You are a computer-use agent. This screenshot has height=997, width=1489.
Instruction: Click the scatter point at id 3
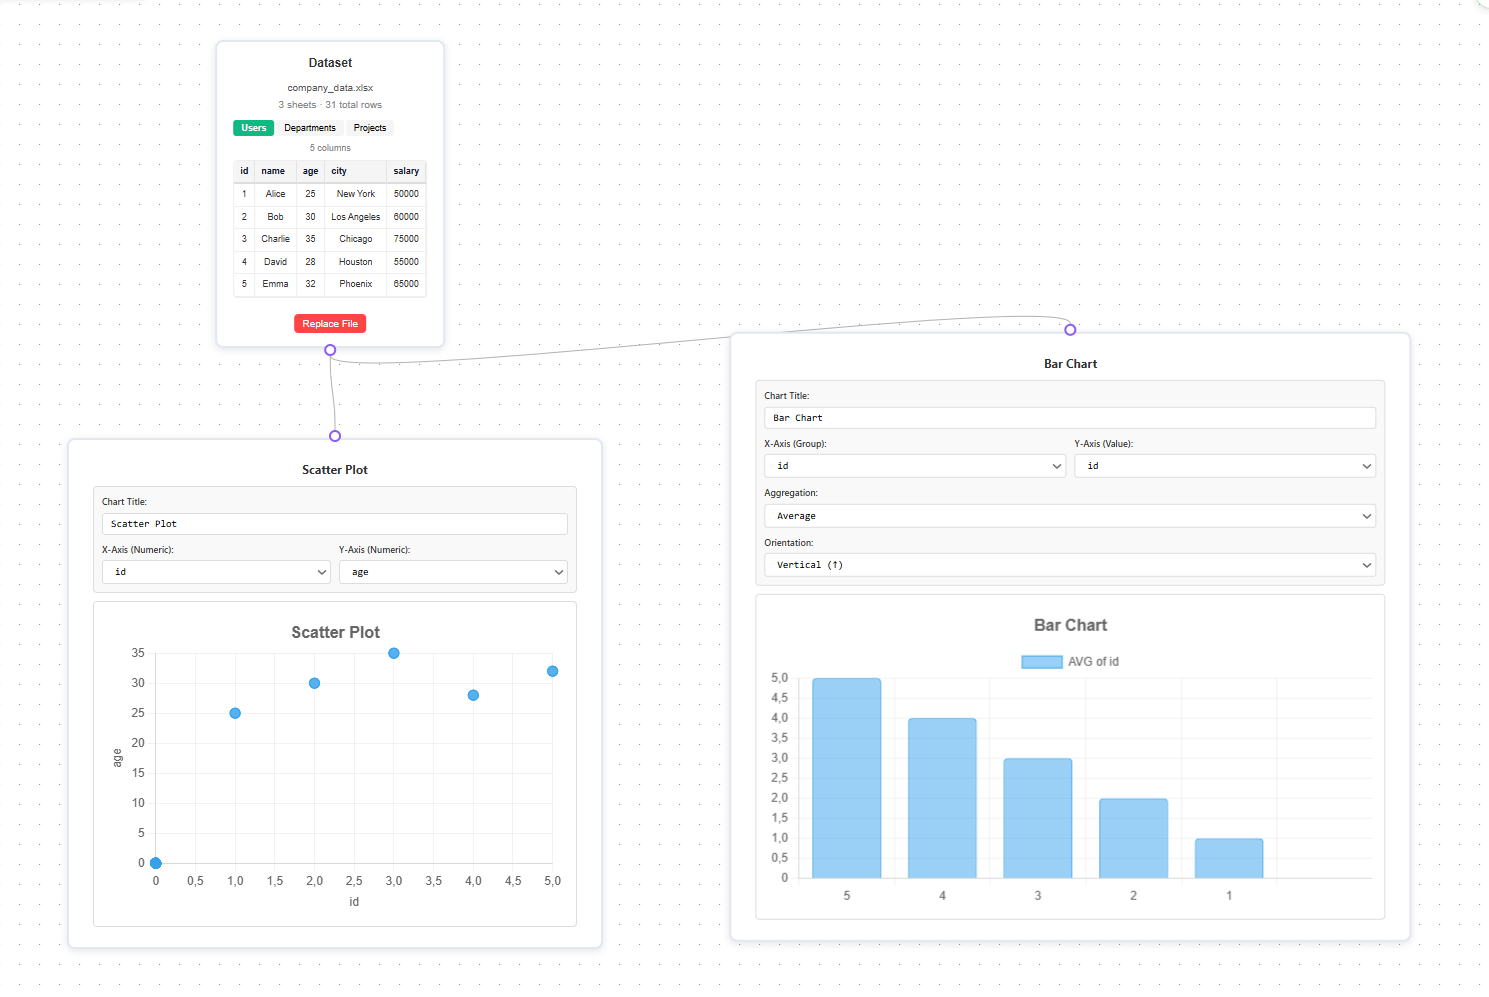coord(394,653)
